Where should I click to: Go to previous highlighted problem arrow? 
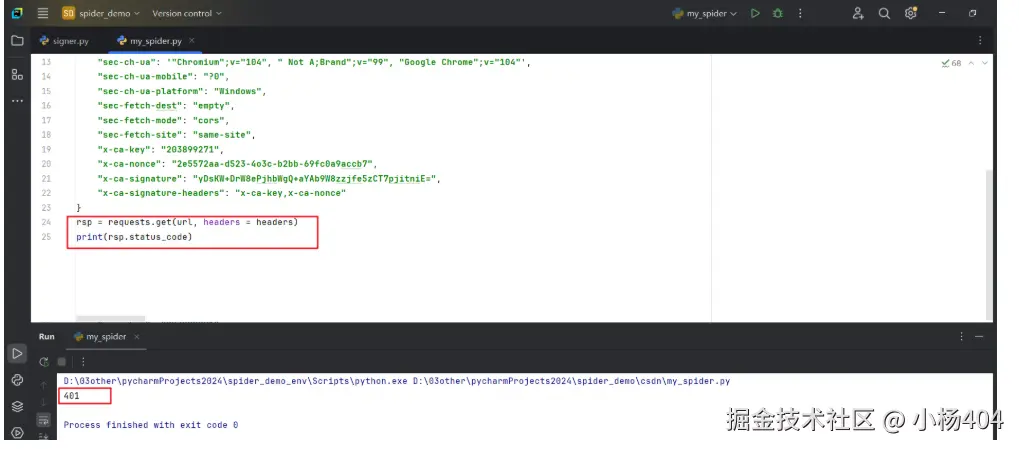[971, 63]
